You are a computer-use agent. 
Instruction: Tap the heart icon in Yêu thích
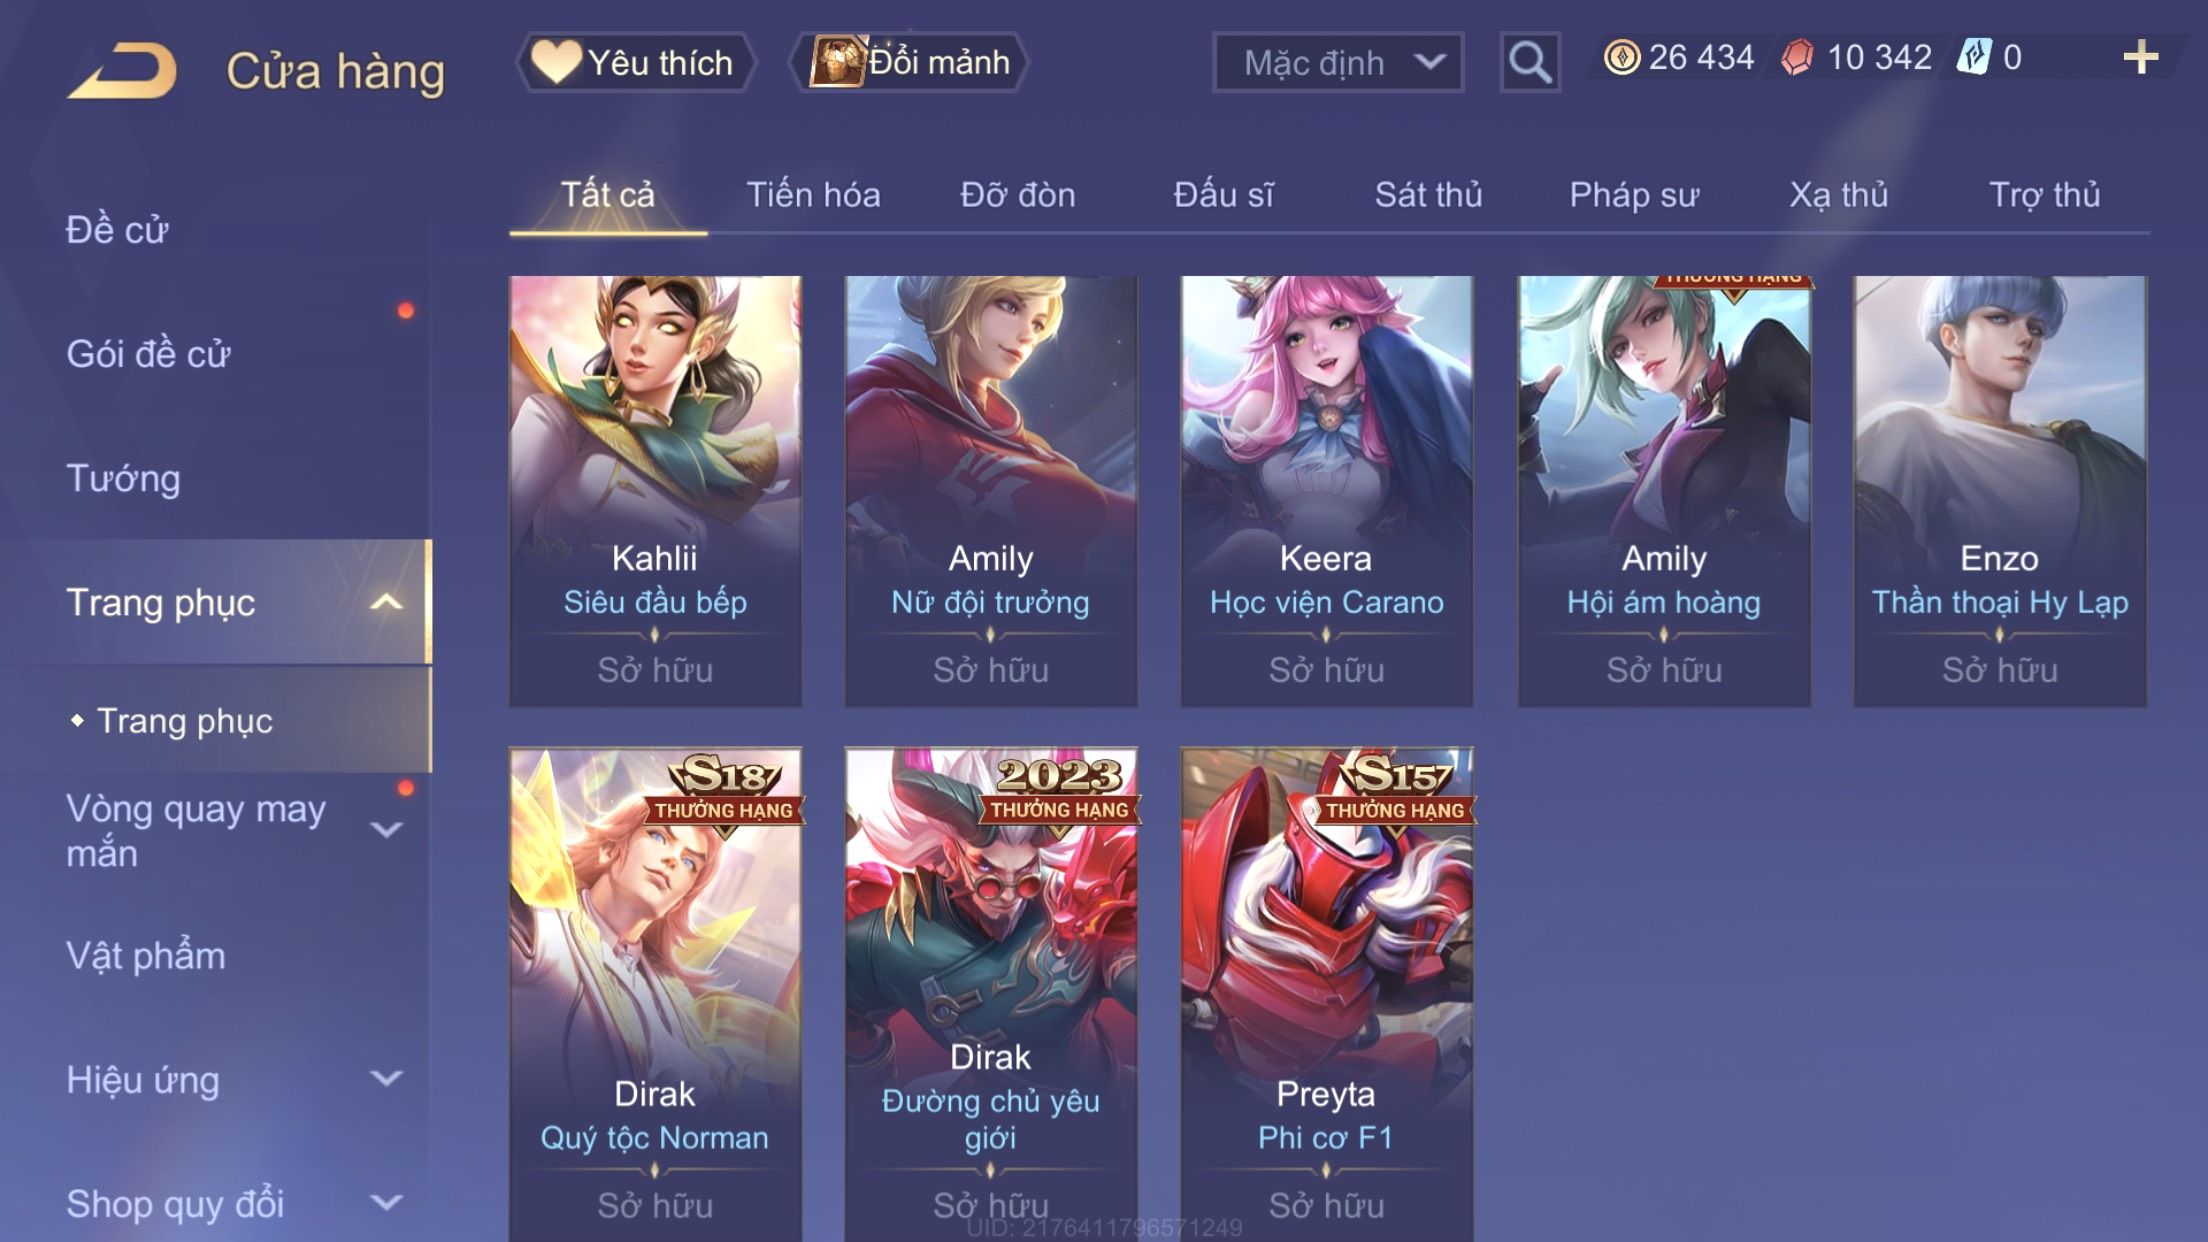pos(555,61)
